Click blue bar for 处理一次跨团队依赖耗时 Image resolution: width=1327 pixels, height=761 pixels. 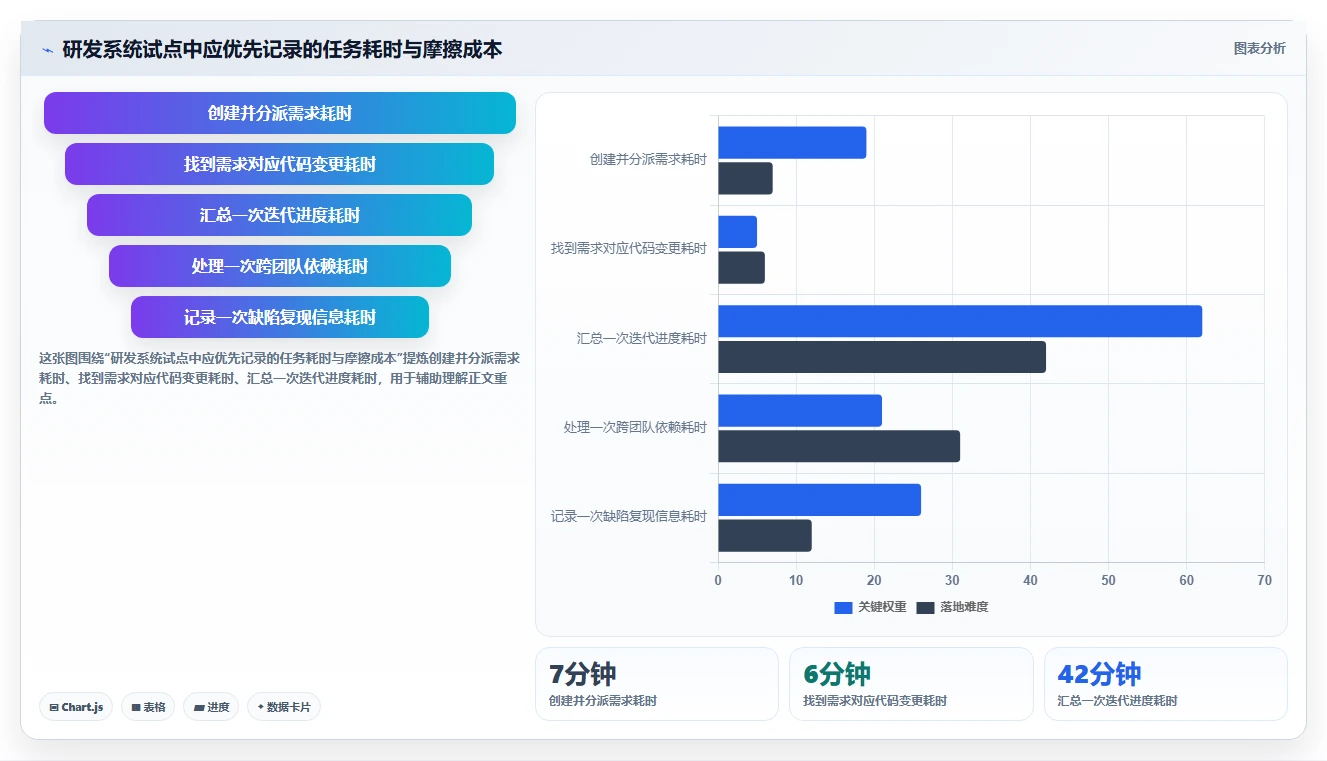coord(800,410)
